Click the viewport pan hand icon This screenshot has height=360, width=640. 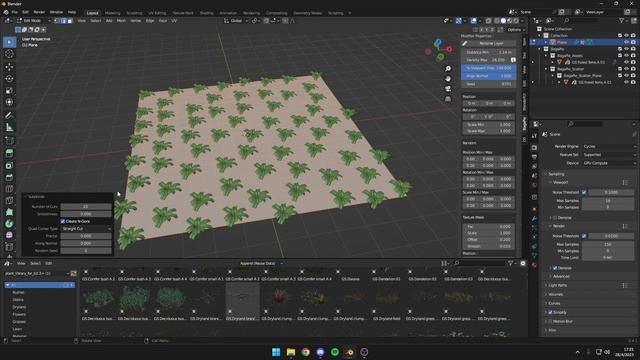pos(448,78)
